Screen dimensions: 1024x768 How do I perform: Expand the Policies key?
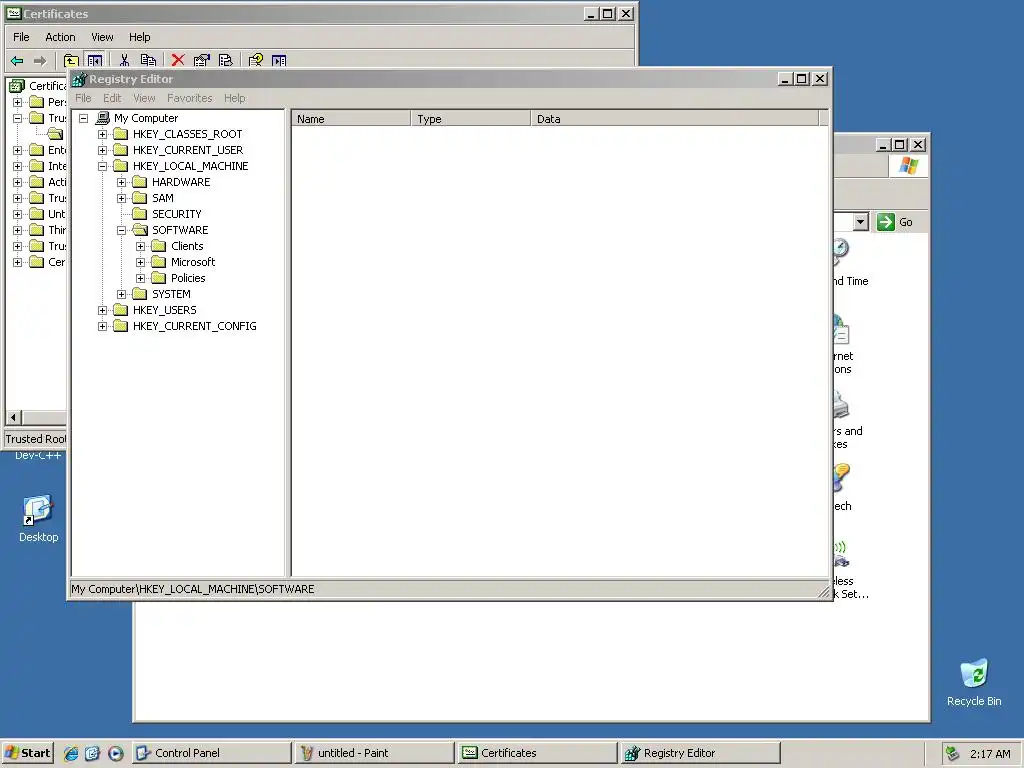[140, 278]
